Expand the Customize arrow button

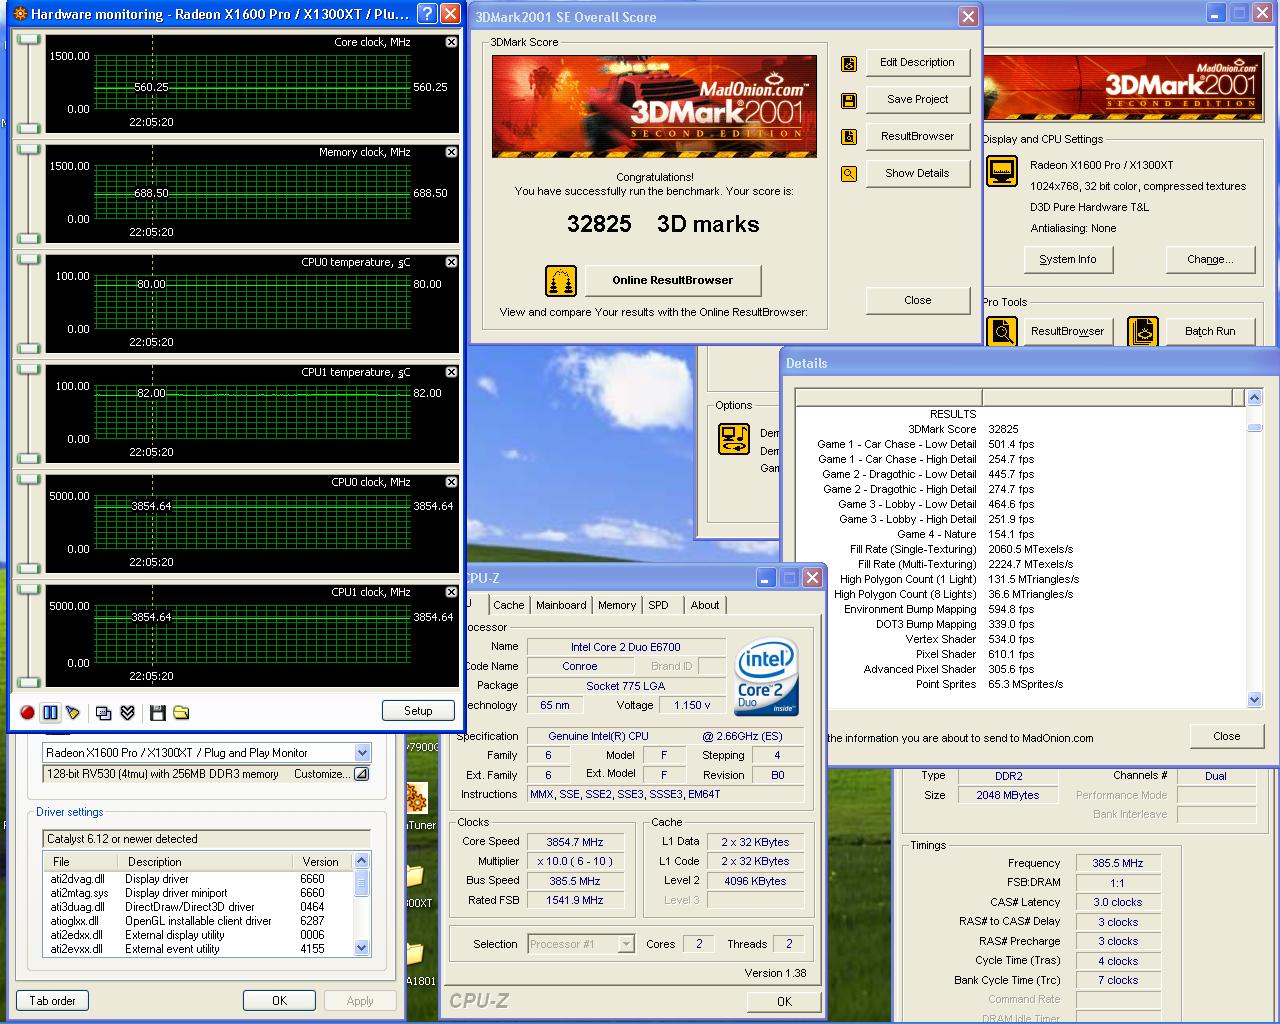point(361,774)
